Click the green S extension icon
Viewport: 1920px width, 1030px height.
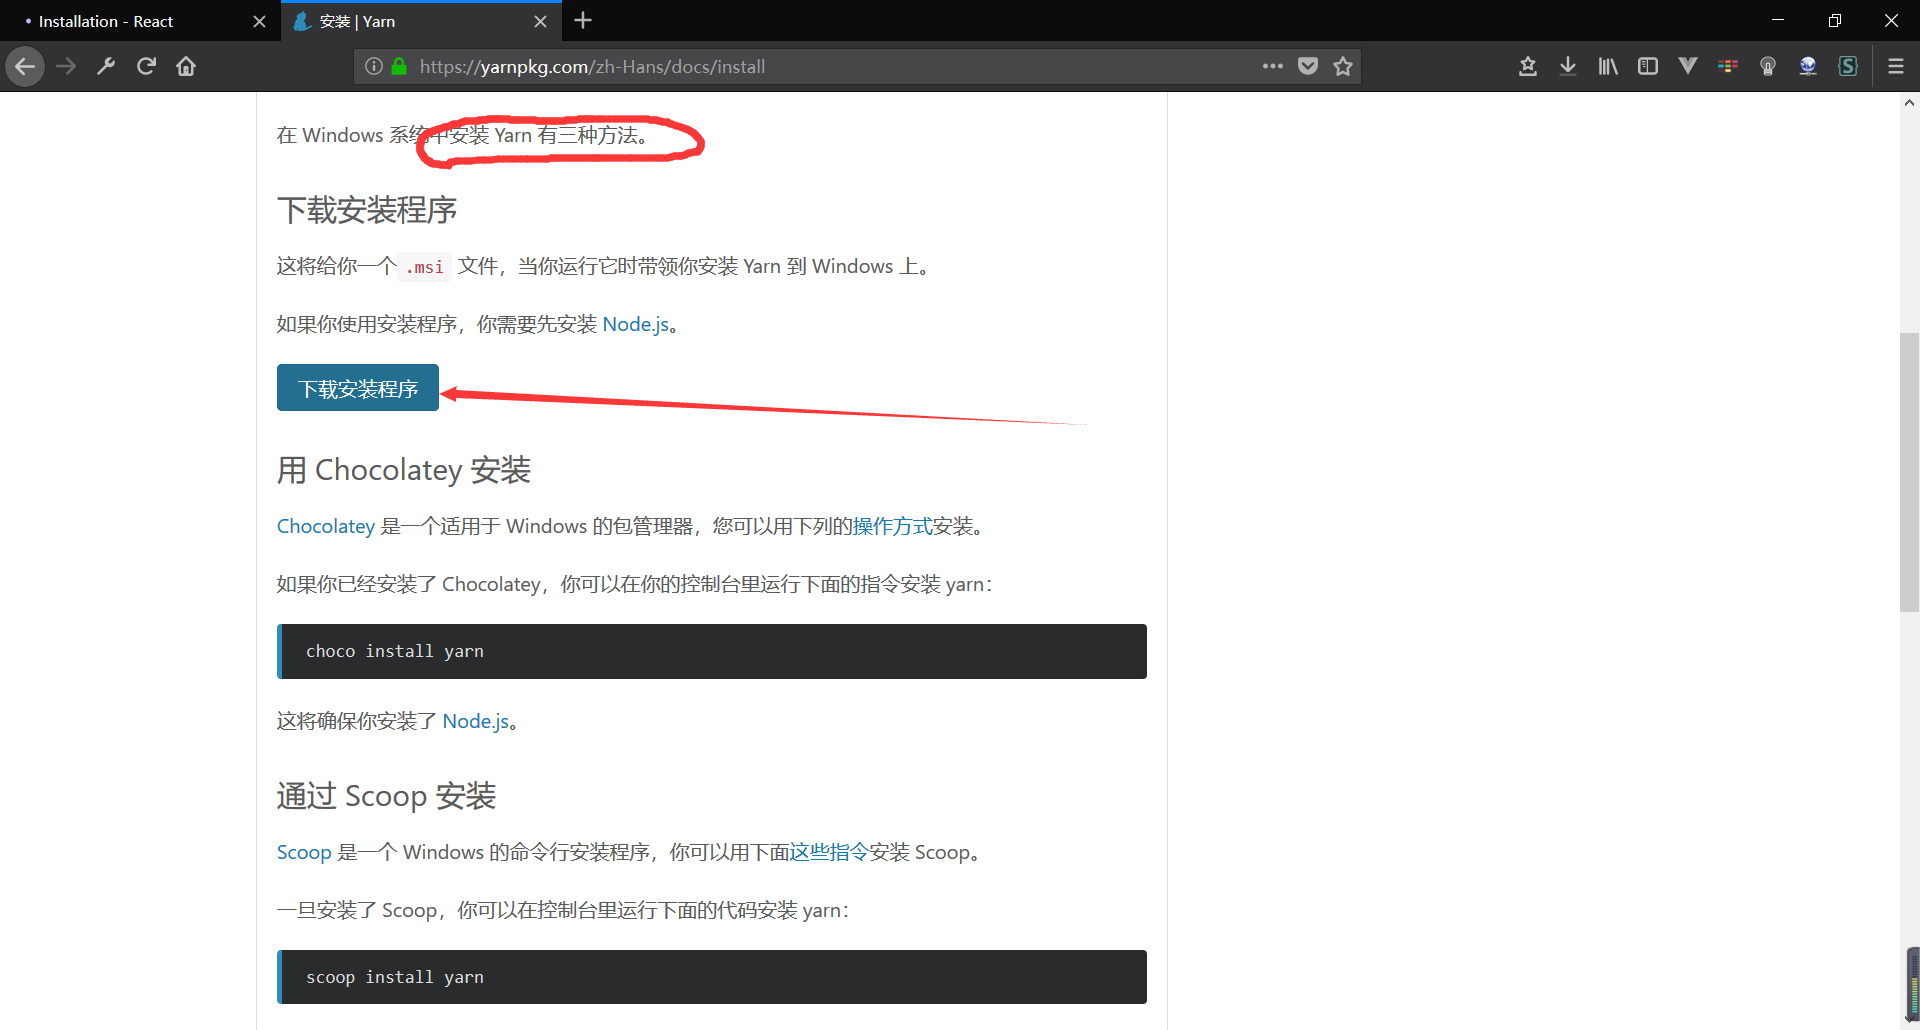1848,67
